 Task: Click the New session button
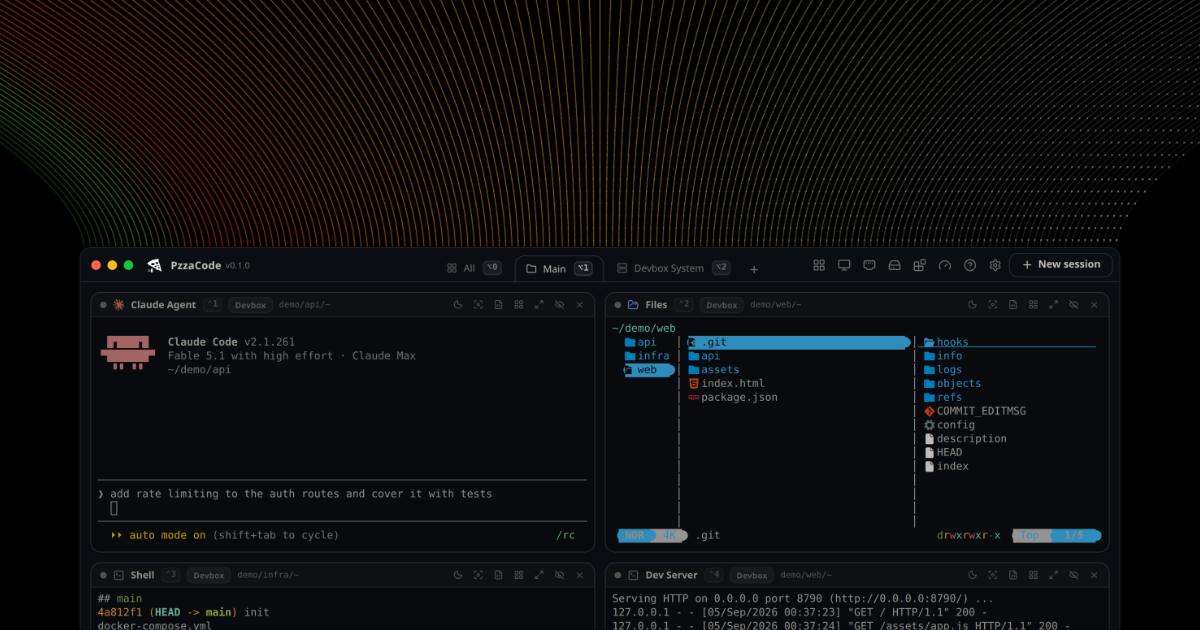1061,265
